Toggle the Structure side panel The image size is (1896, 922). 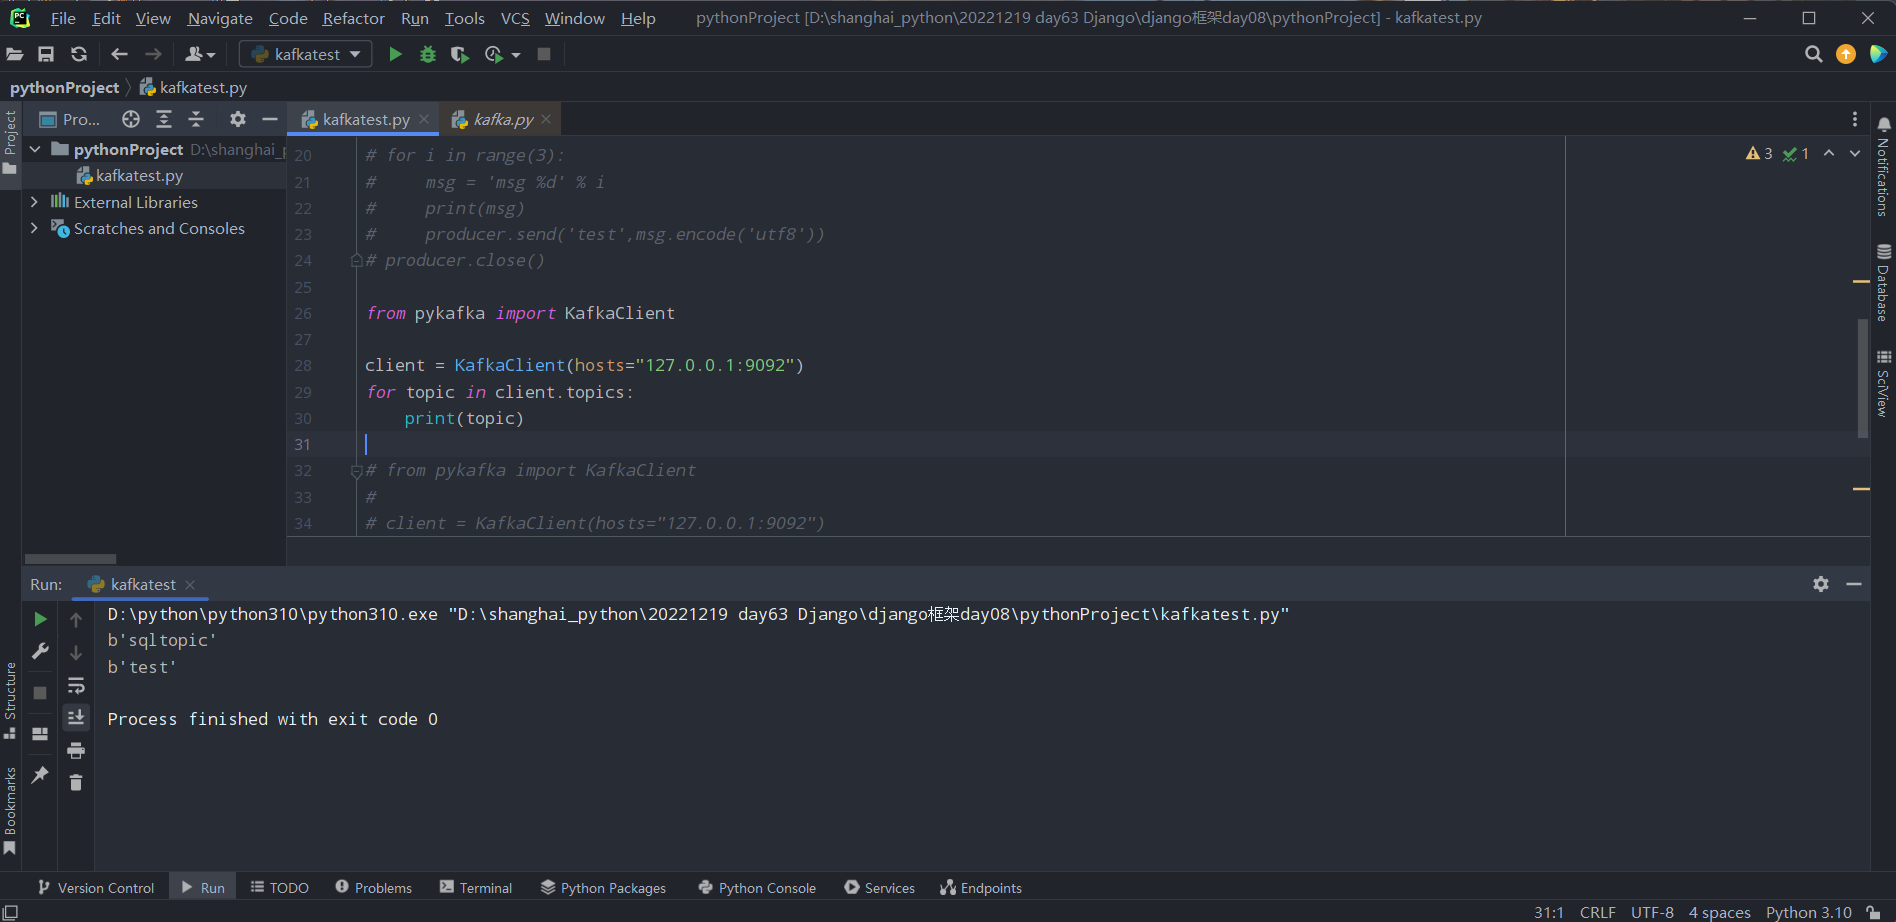10,700
